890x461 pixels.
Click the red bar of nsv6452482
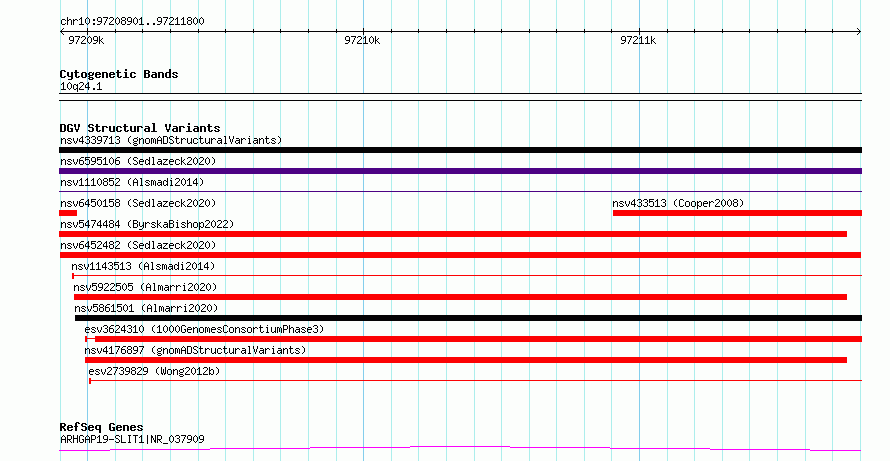pos(460,255)
